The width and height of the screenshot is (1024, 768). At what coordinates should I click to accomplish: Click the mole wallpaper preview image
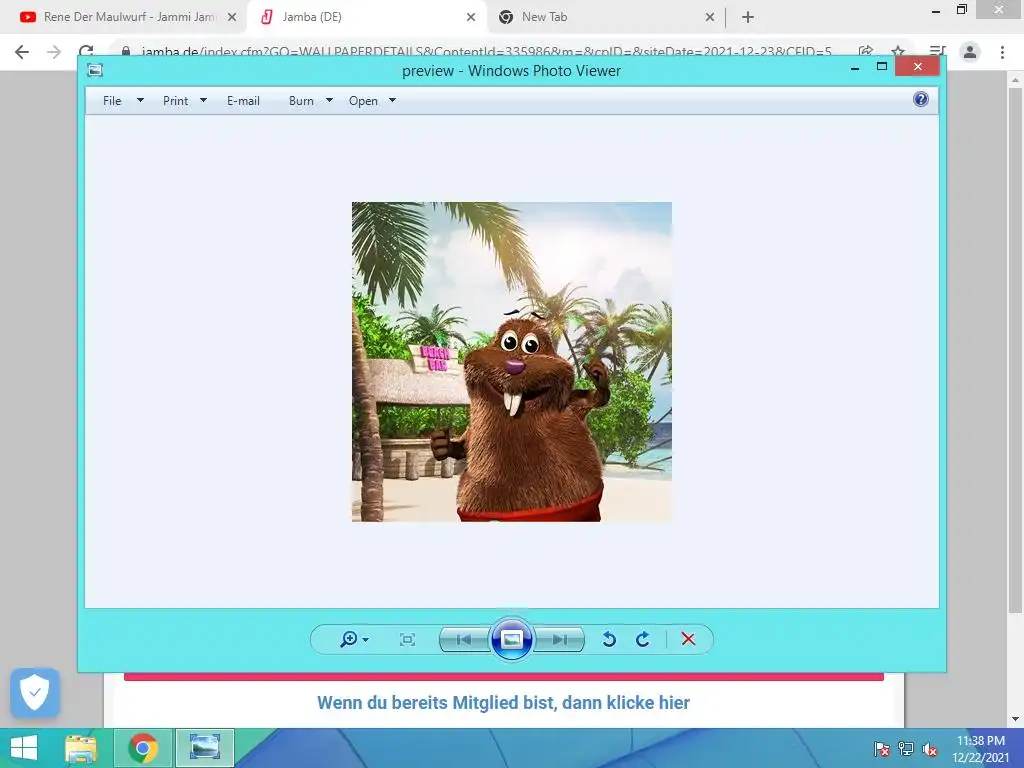(x=512, y=362)
